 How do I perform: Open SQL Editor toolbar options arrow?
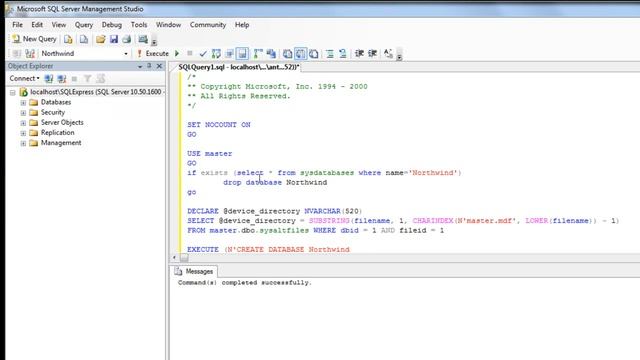(400, 56)
